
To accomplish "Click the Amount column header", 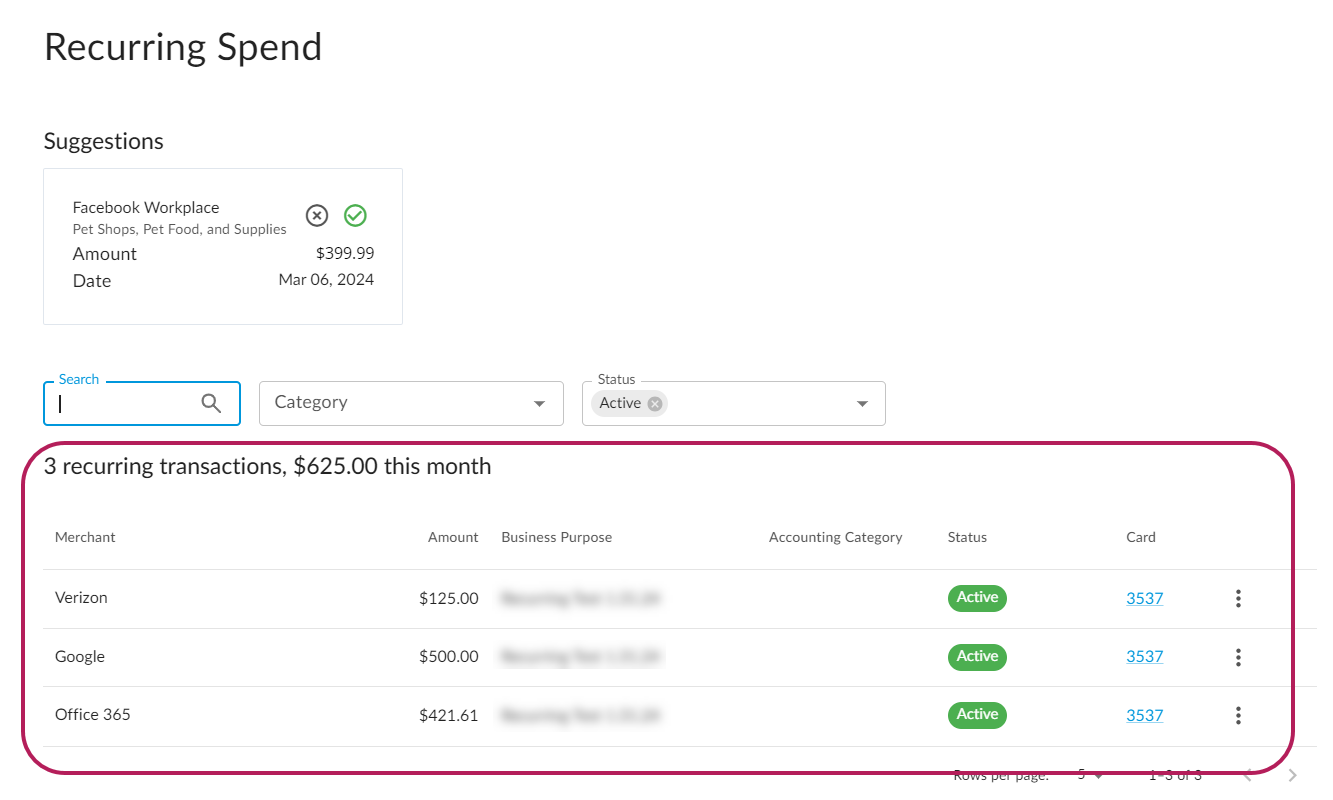I will pos(453,537).
